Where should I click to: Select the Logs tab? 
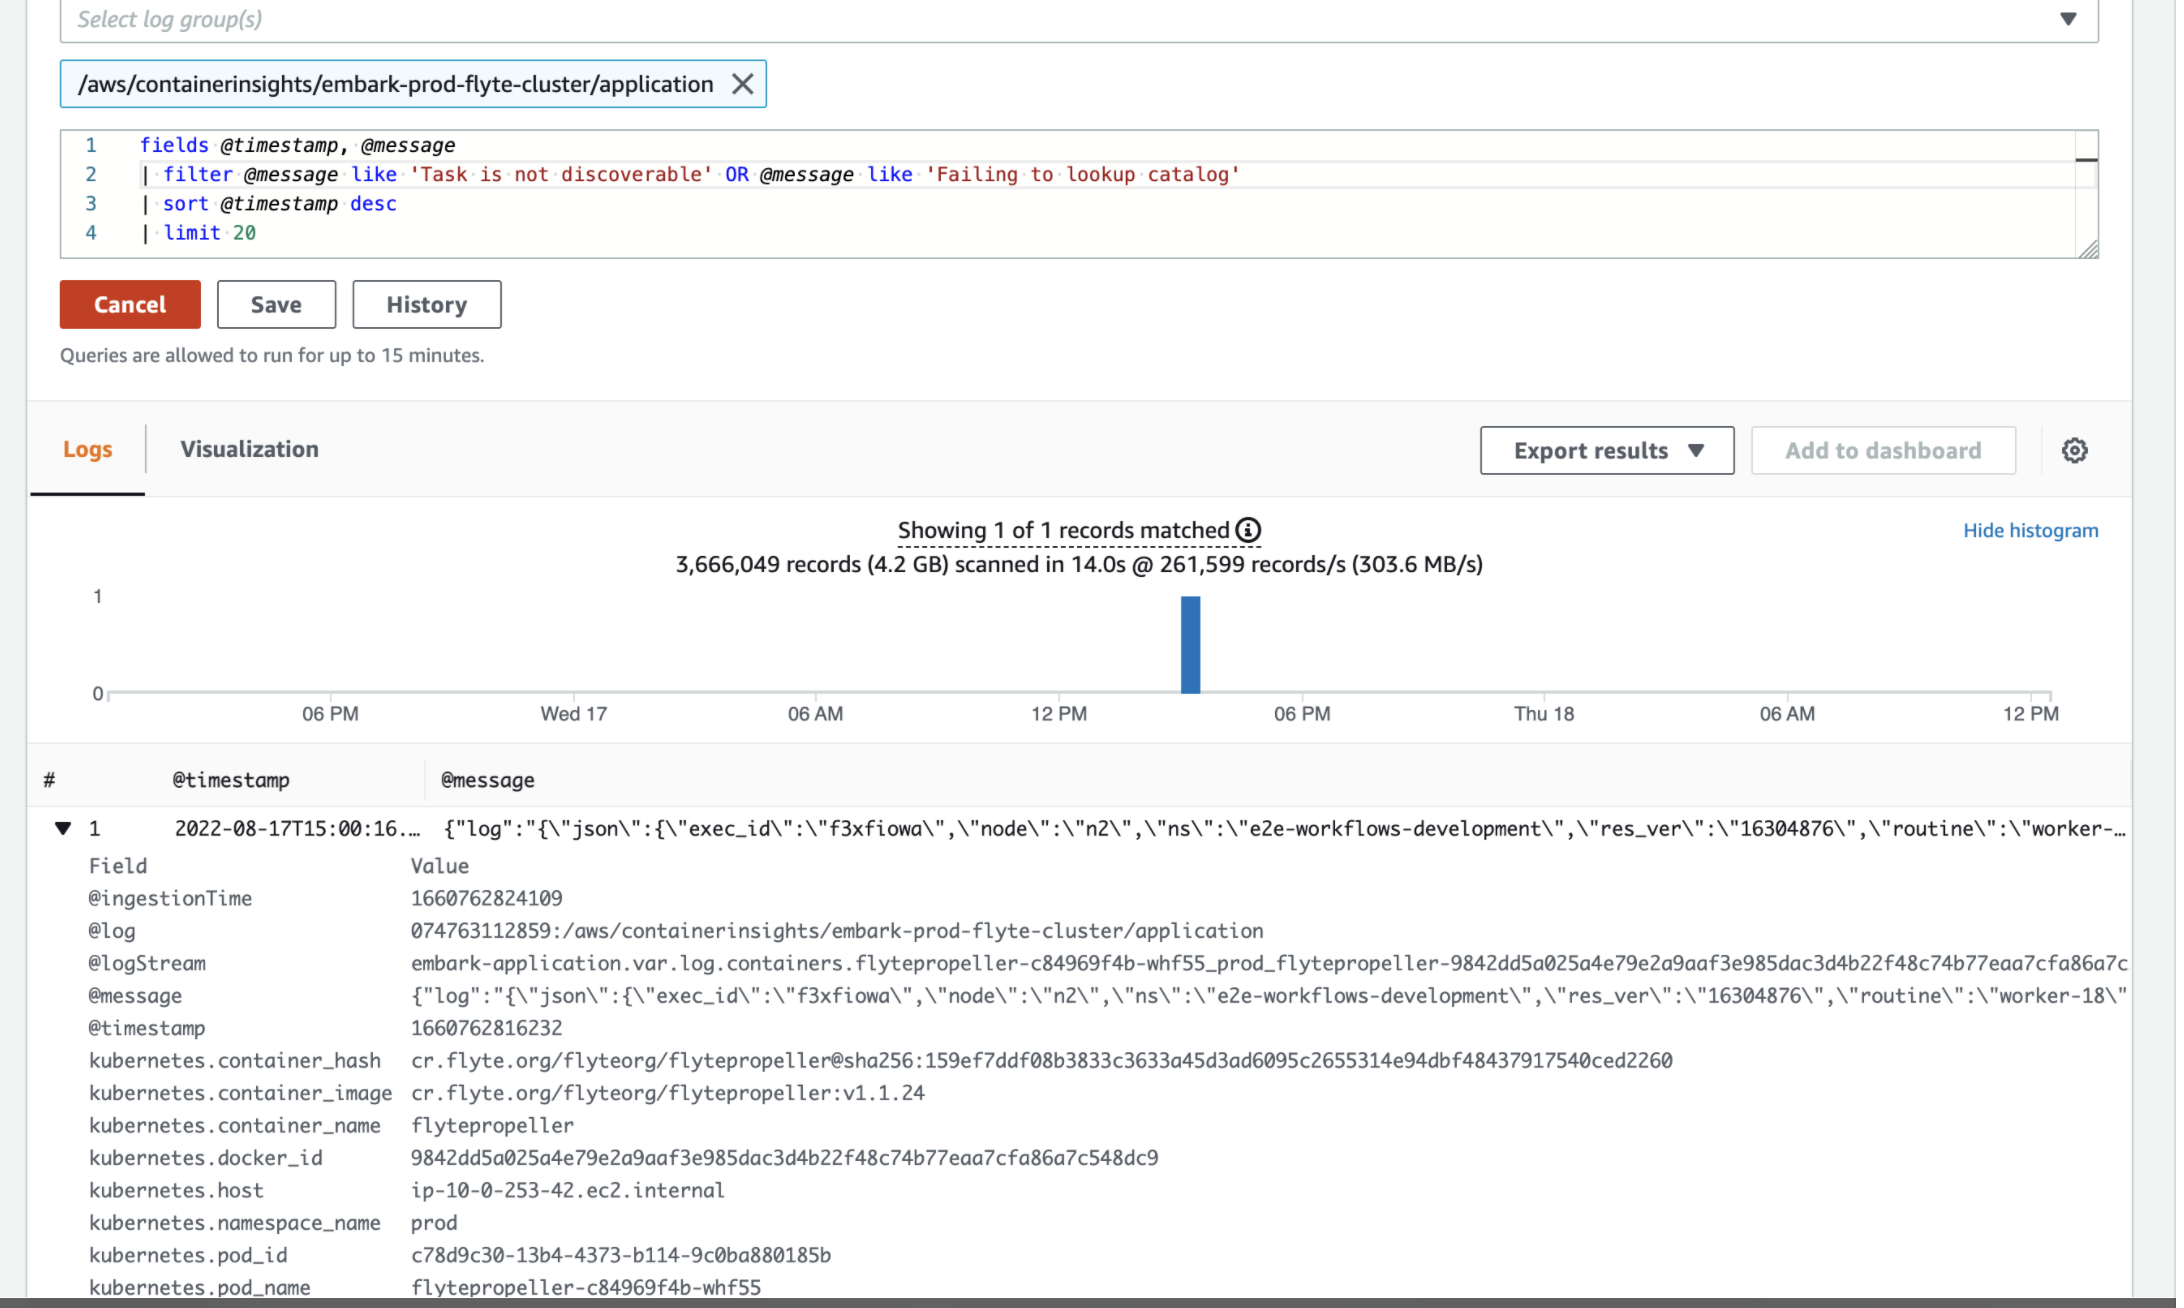click(x=87, y=449)
